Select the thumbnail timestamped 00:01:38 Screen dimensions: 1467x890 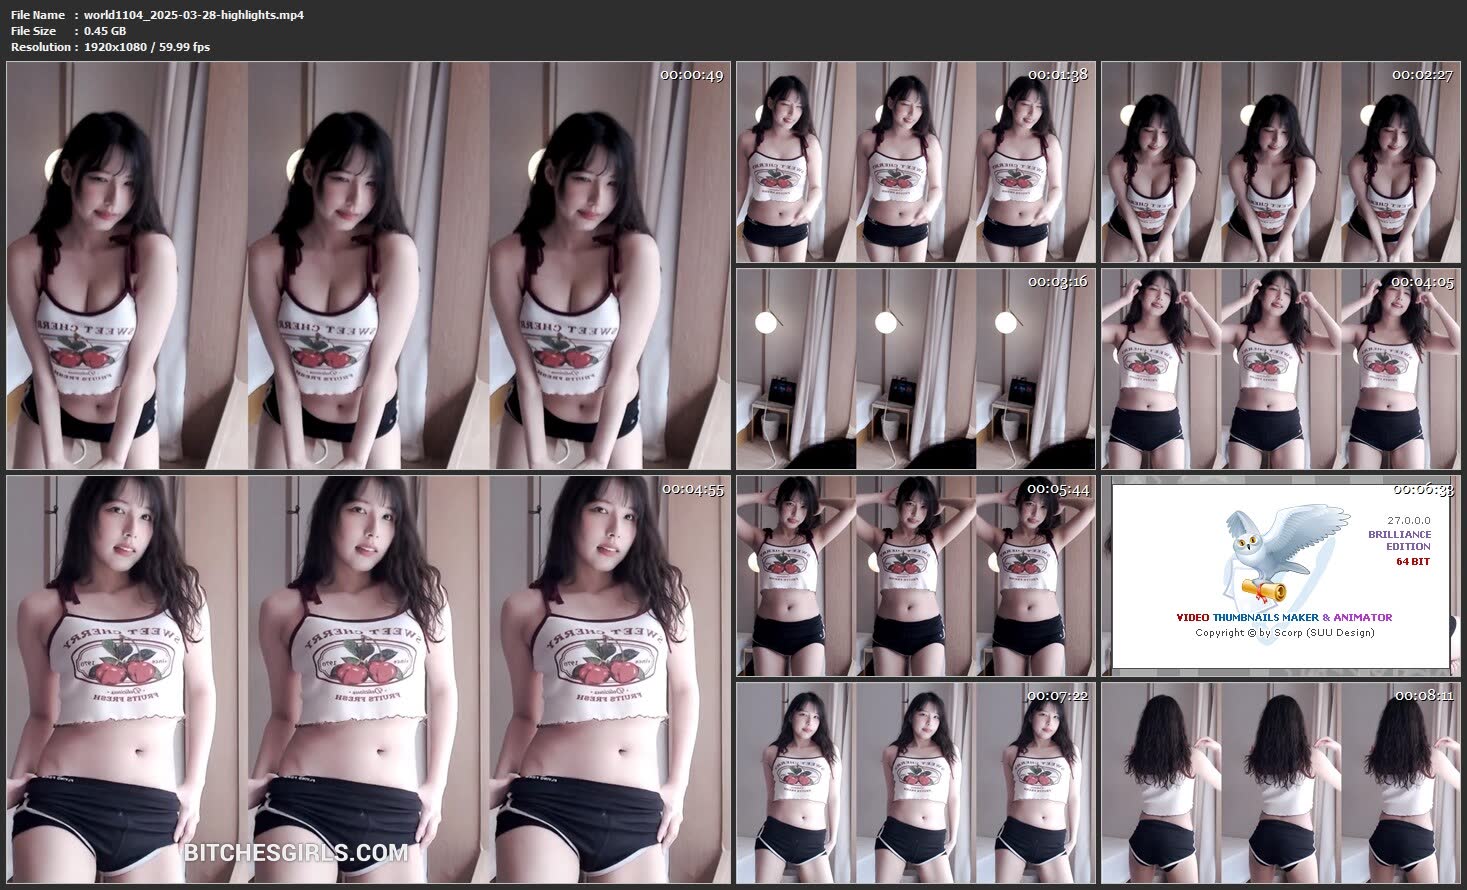915,163
